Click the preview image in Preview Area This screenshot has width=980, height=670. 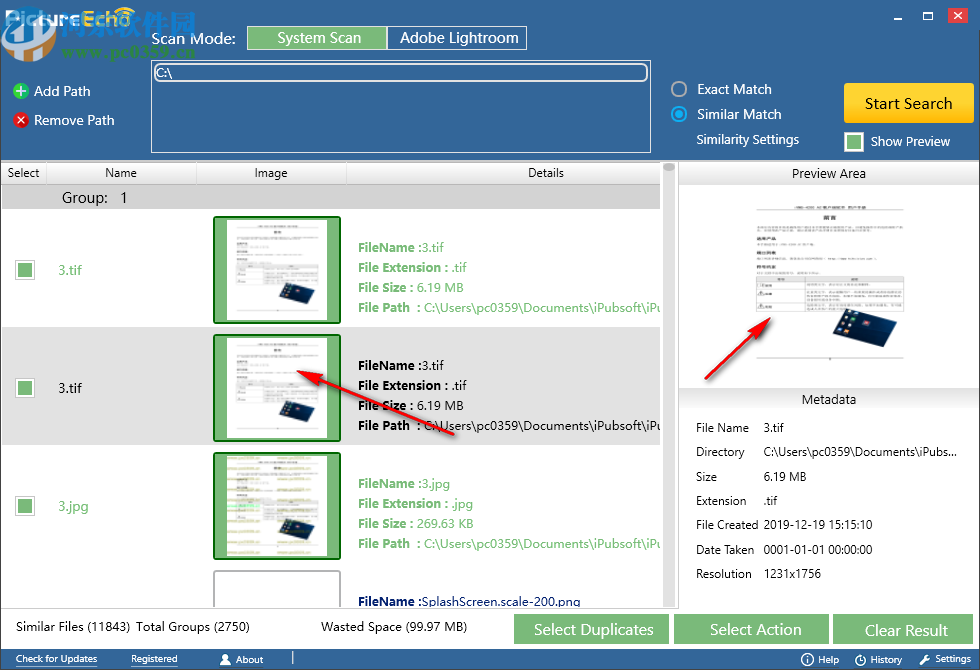pyautogui.click(x=829, y=282)
